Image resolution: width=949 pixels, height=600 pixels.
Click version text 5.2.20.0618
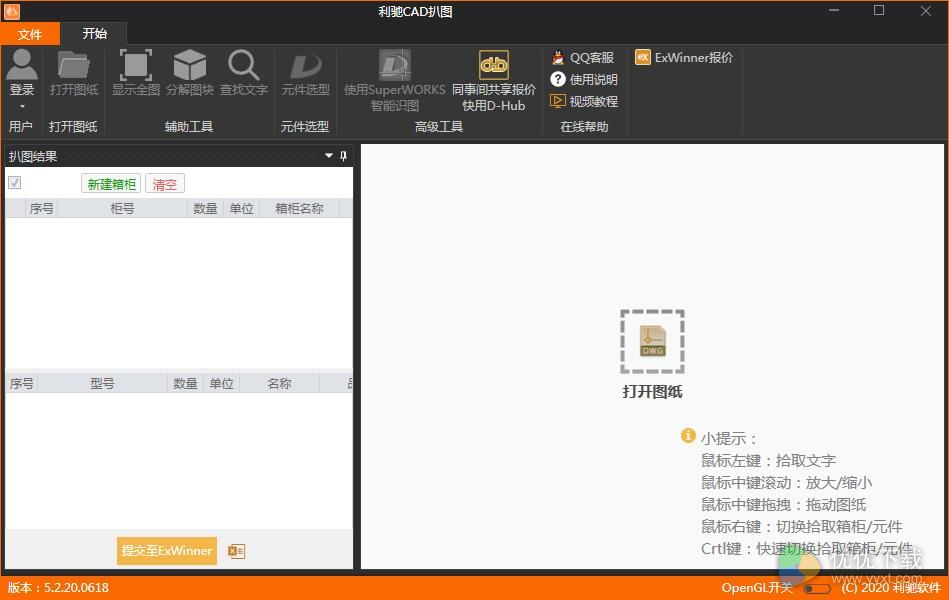pyautogui.click(x=76, y=587)
